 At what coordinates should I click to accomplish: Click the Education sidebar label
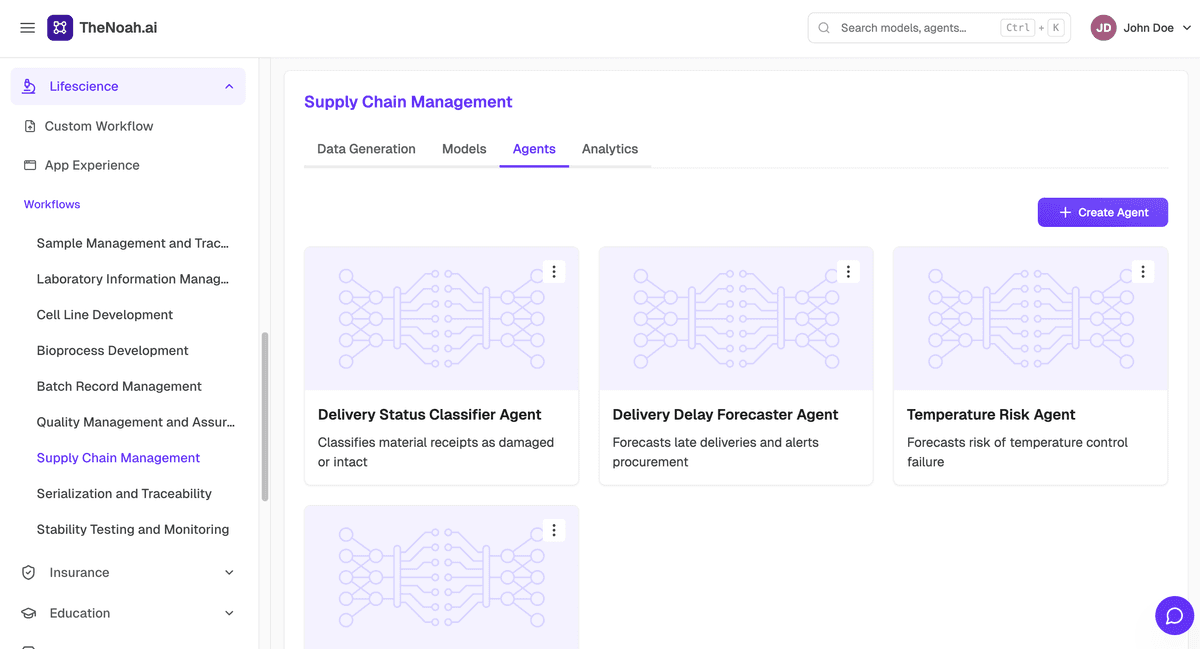pos(80,613)
